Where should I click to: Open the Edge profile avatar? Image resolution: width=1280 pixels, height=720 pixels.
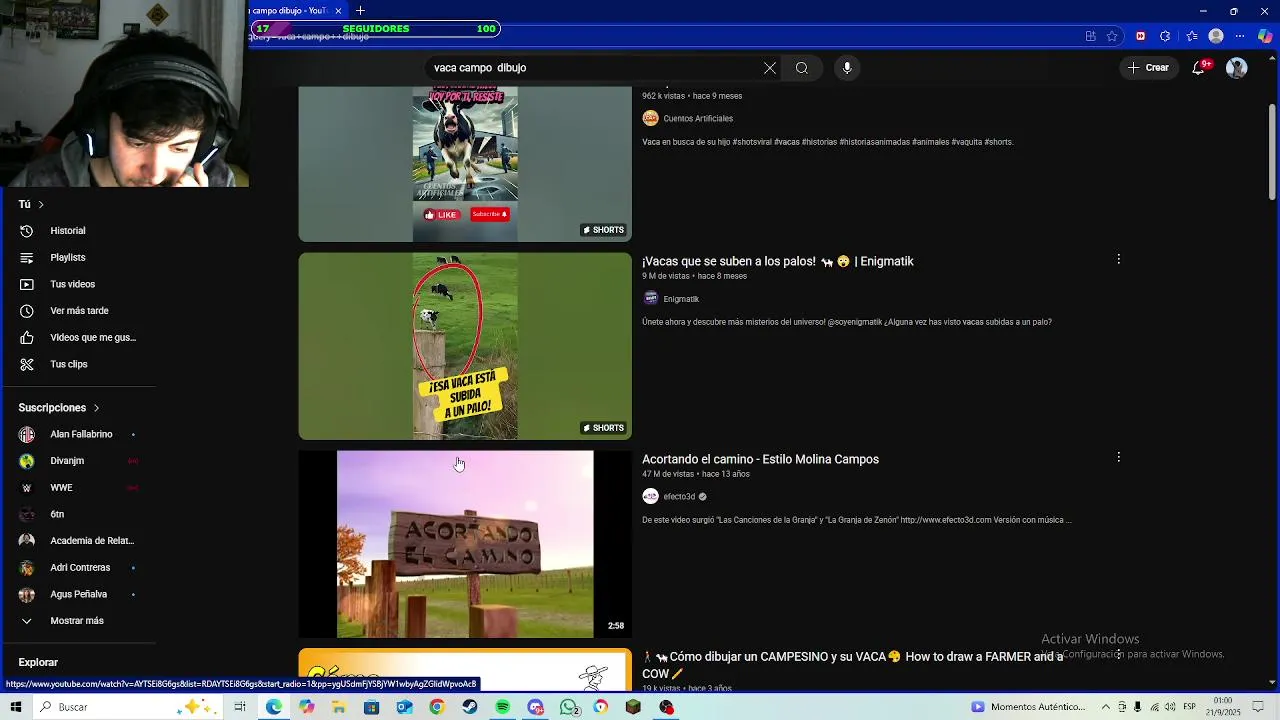(1216, 36)
